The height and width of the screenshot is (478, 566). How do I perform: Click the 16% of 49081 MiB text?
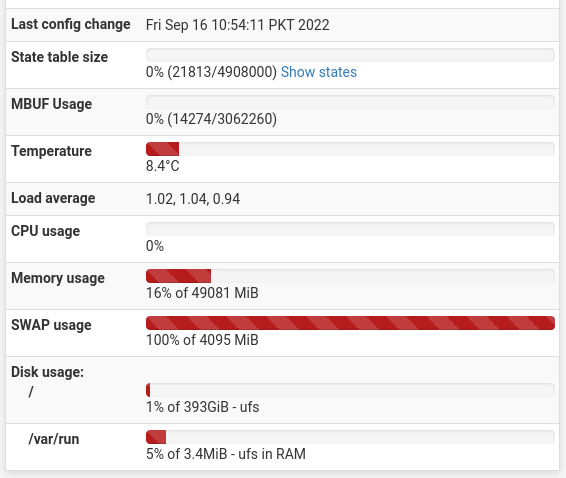click(202, 293)
